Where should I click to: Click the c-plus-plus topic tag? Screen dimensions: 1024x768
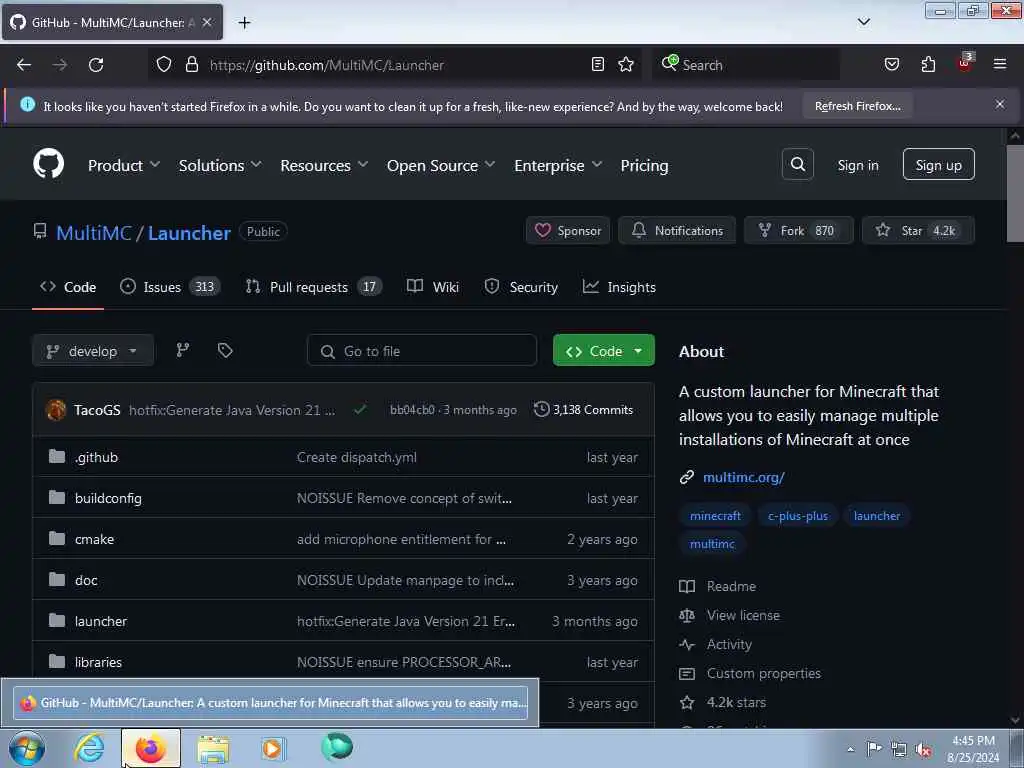click(797, 516)
